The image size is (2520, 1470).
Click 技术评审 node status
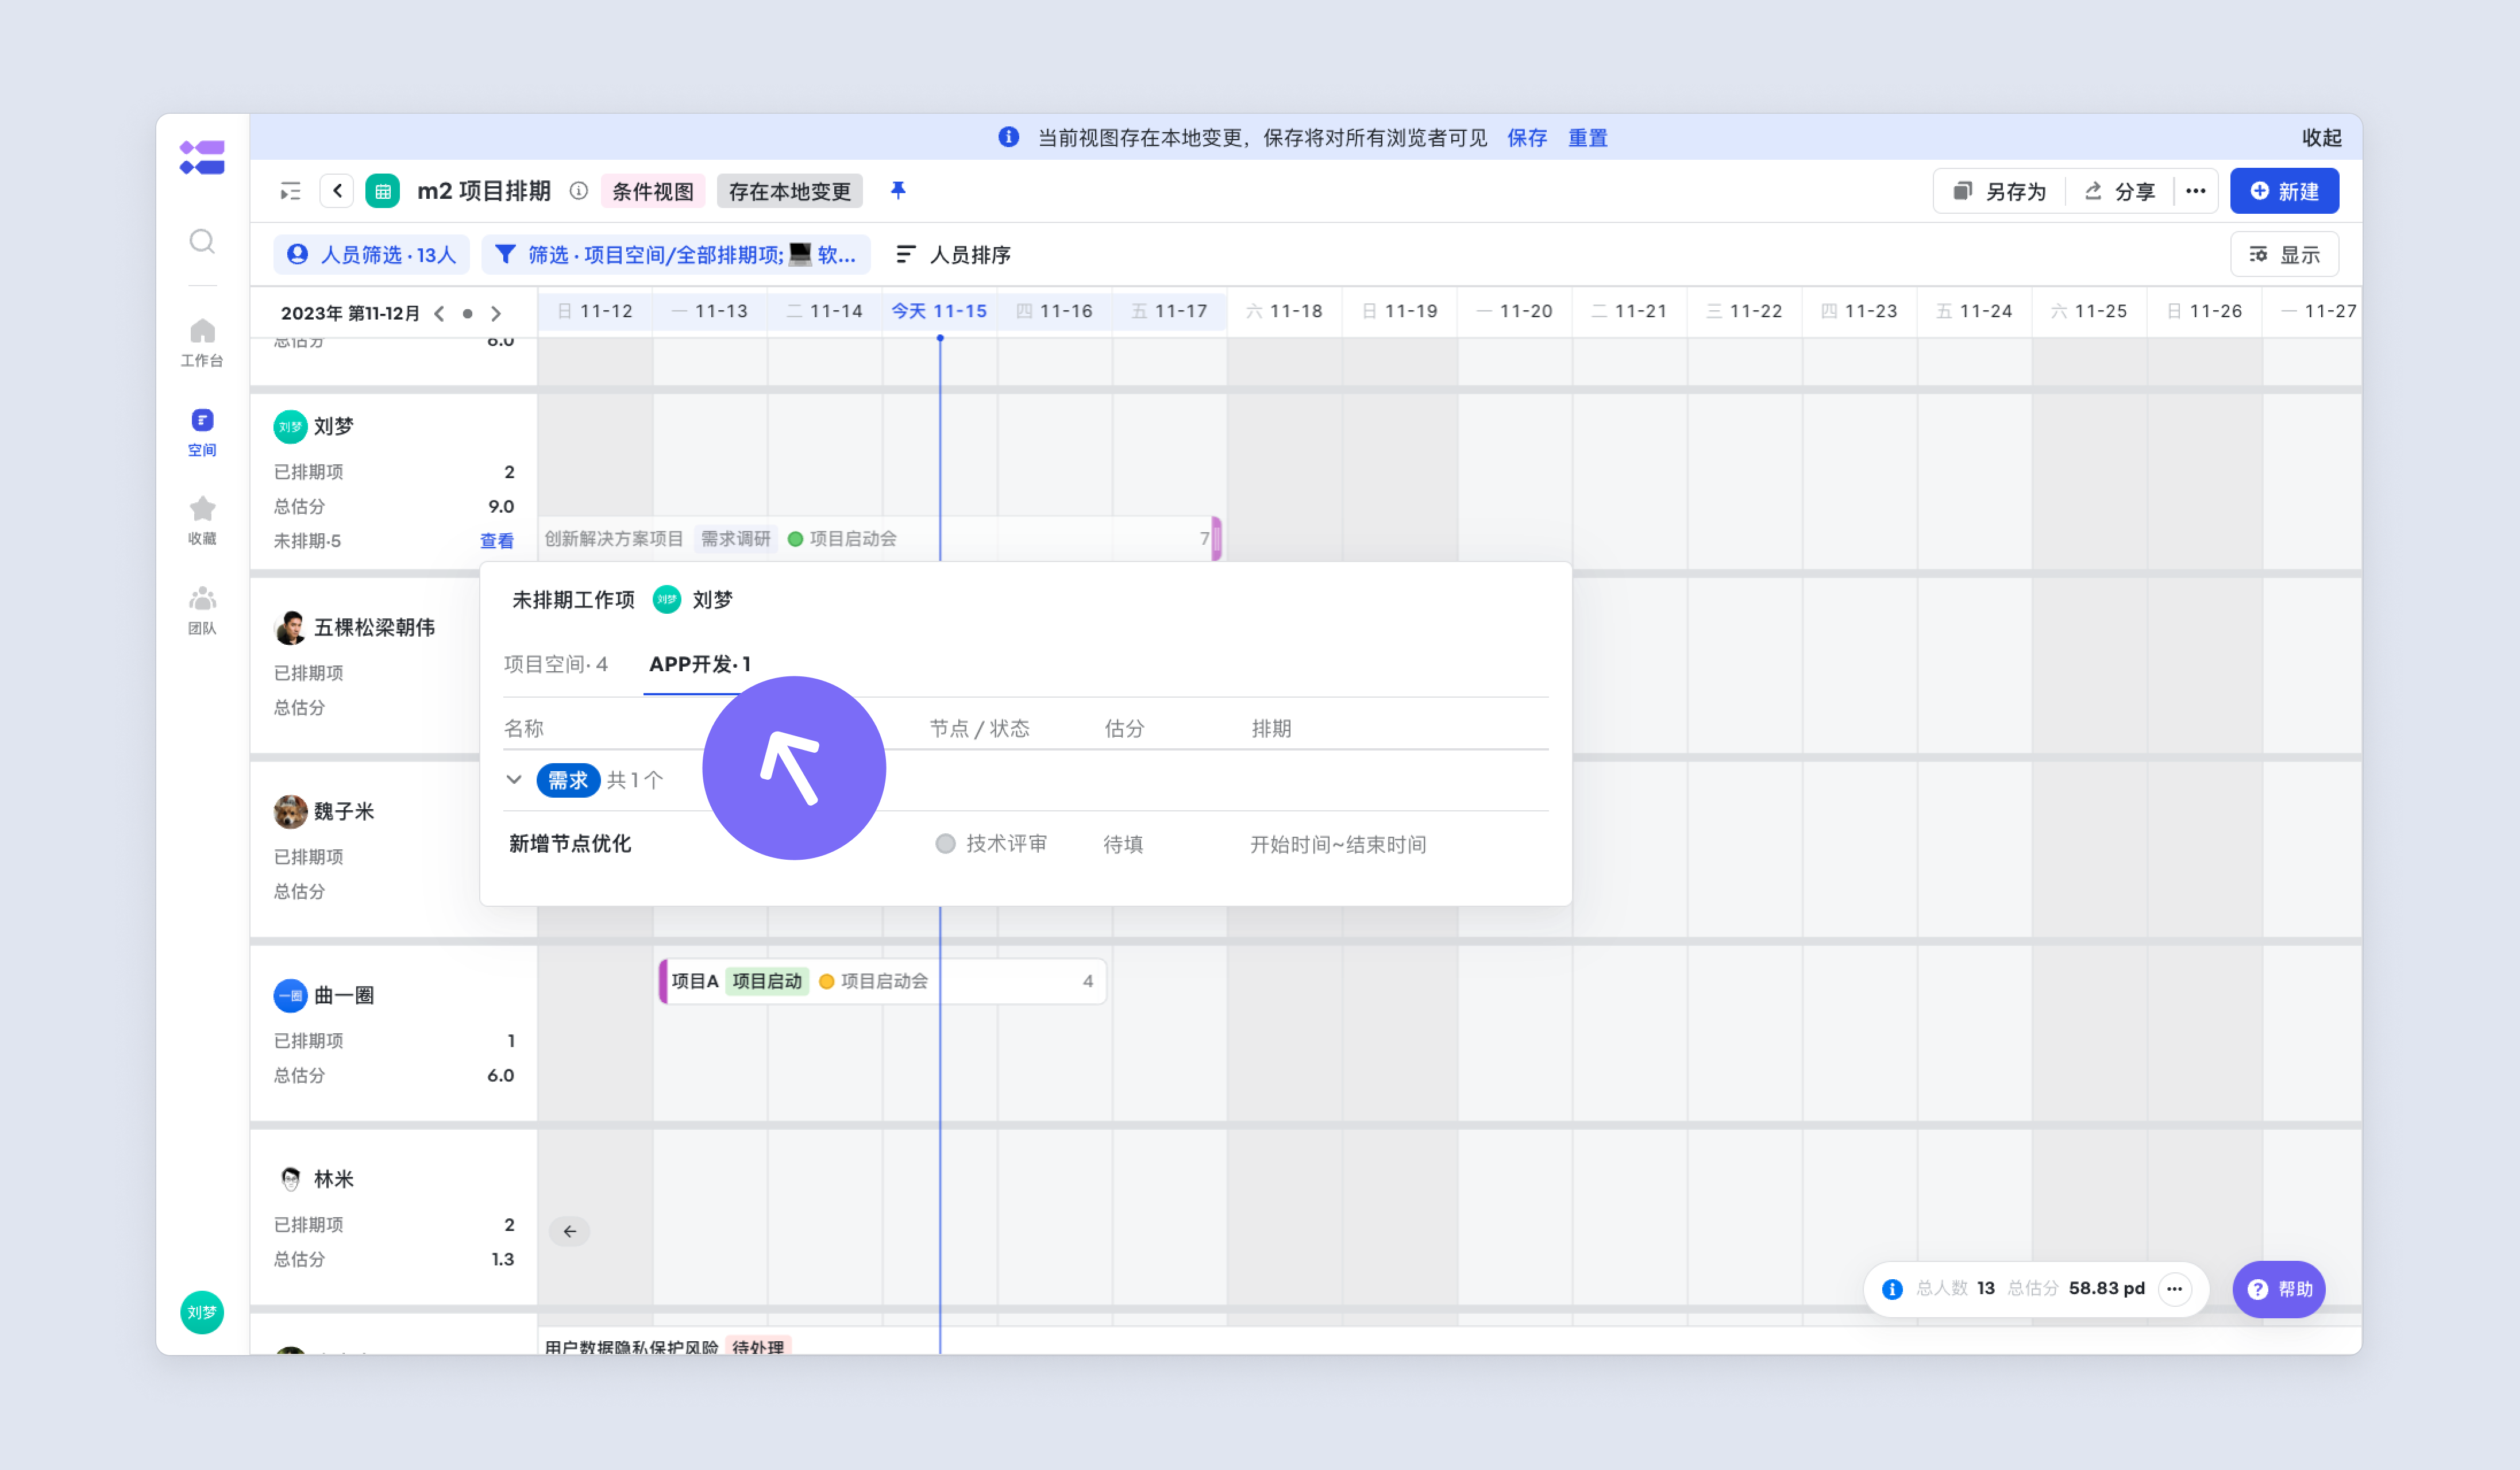tap(992, 844)
